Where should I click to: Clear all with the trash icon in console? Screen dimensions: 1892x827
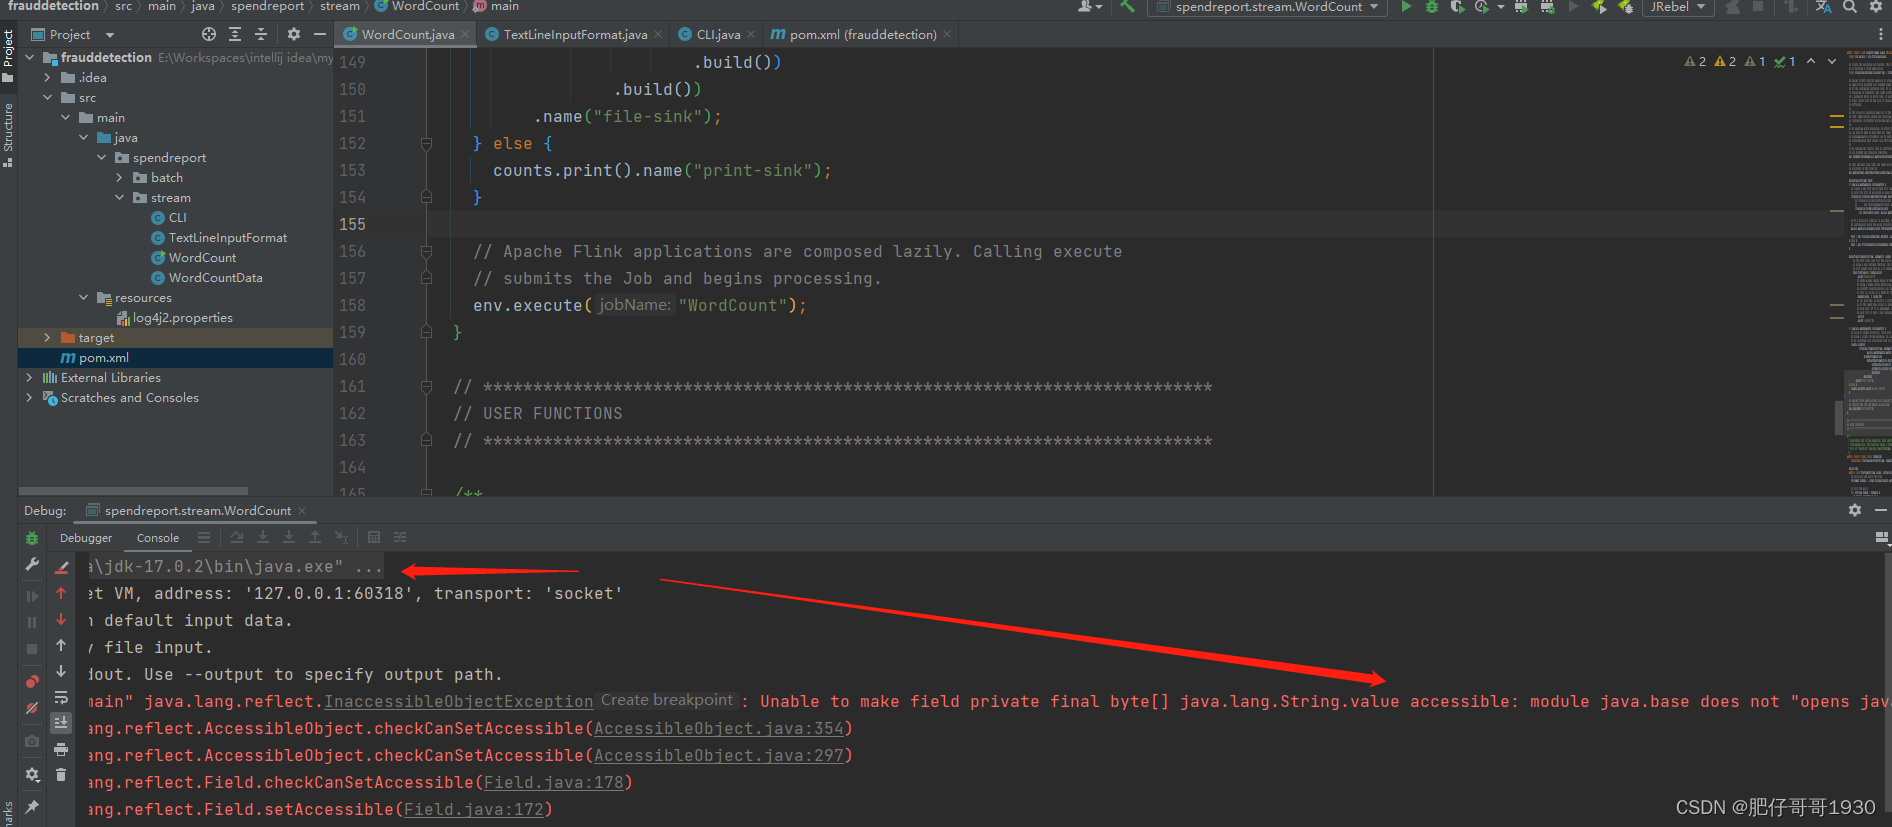coord(61,775)
